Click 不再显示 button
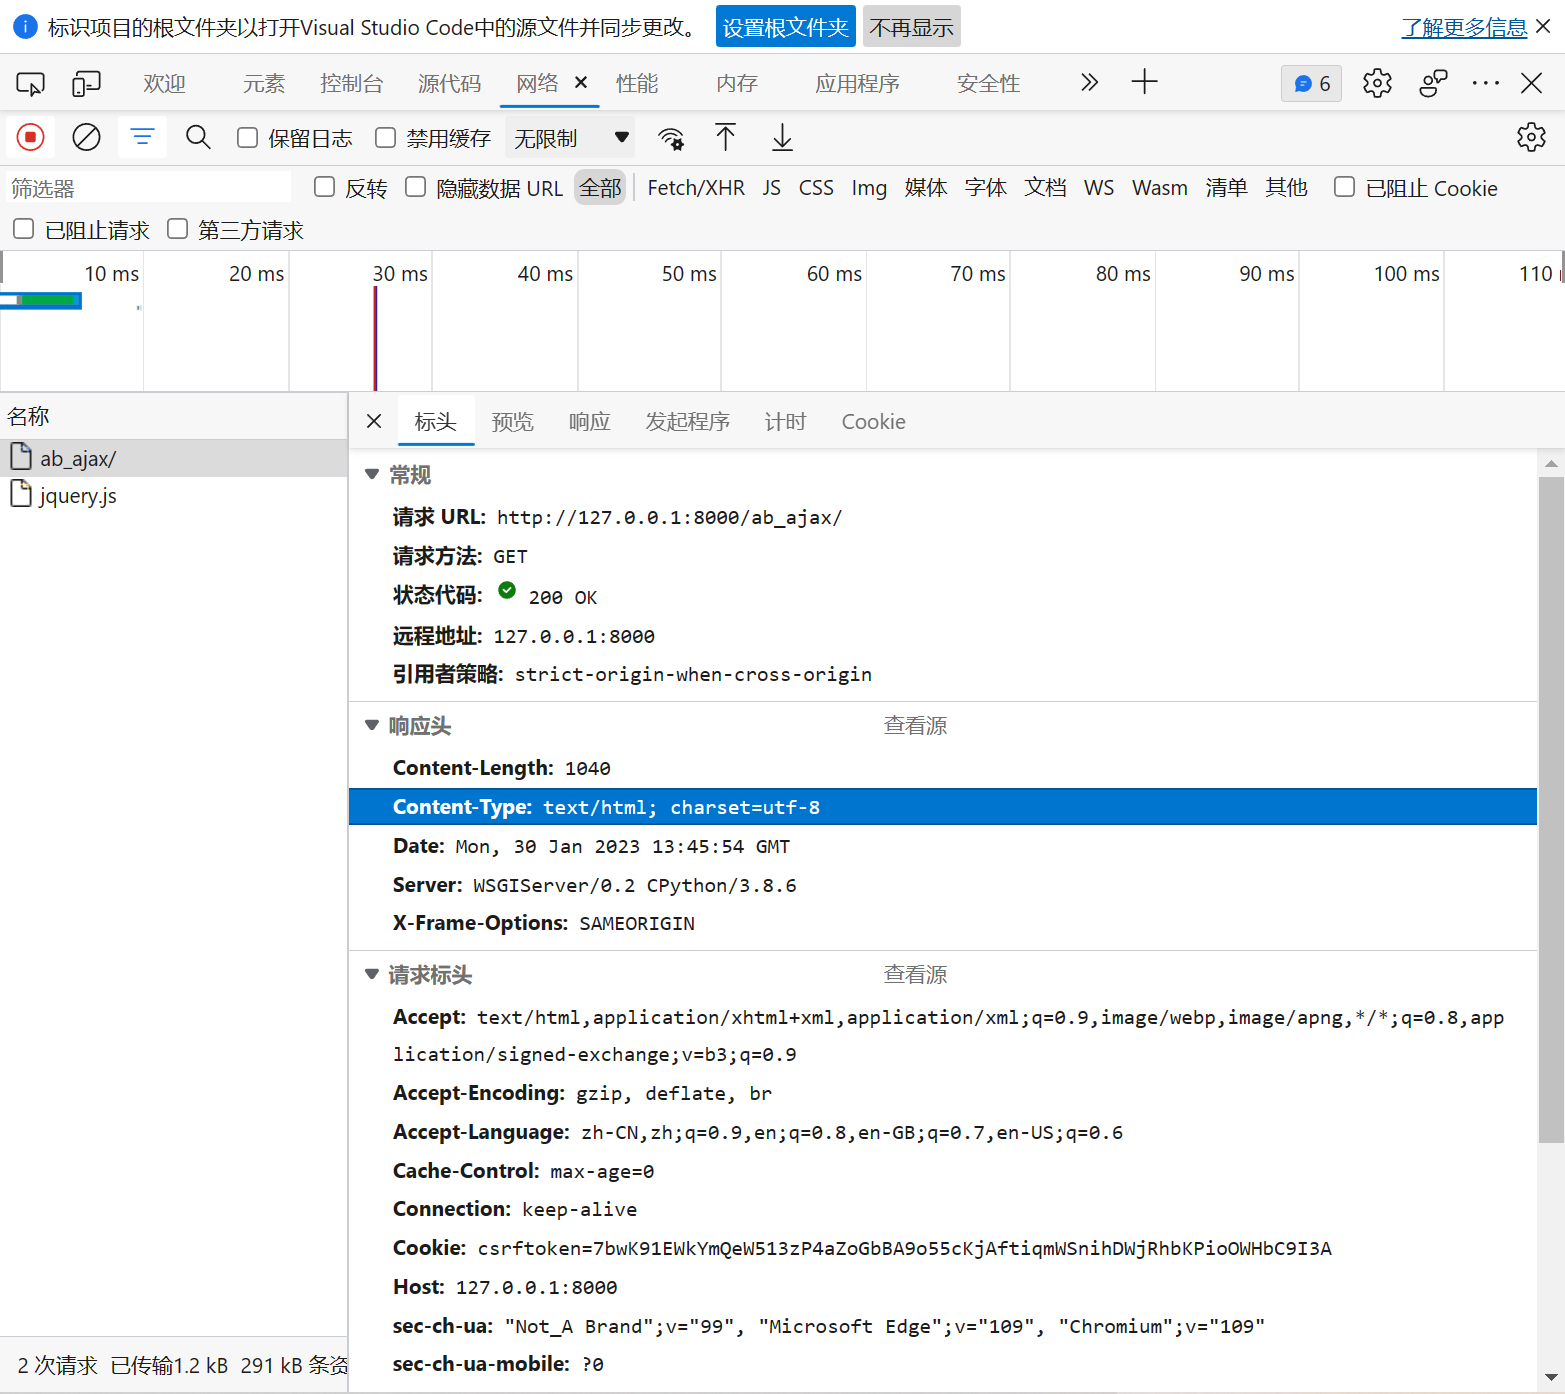 tap(911, 27)
